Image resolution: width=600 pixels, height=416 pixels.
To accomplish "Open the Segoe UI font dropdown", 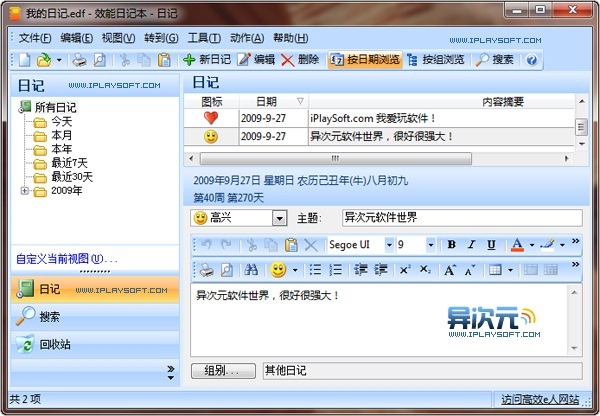I will 389,245.
